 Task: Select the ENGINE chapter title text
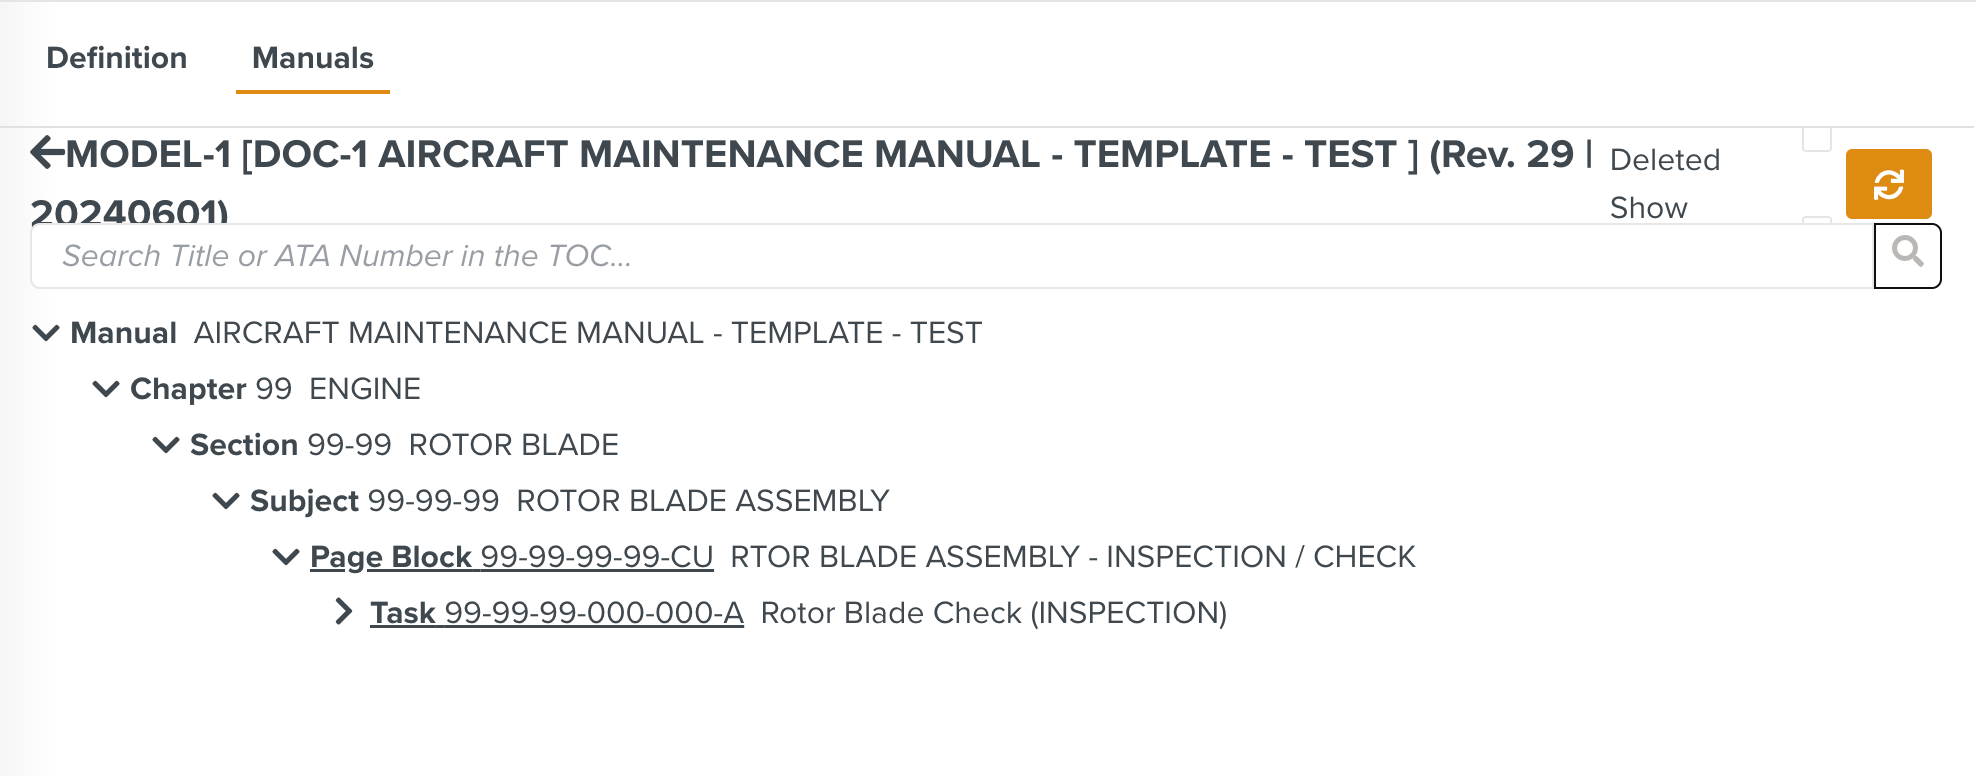[x=365, y=389]
